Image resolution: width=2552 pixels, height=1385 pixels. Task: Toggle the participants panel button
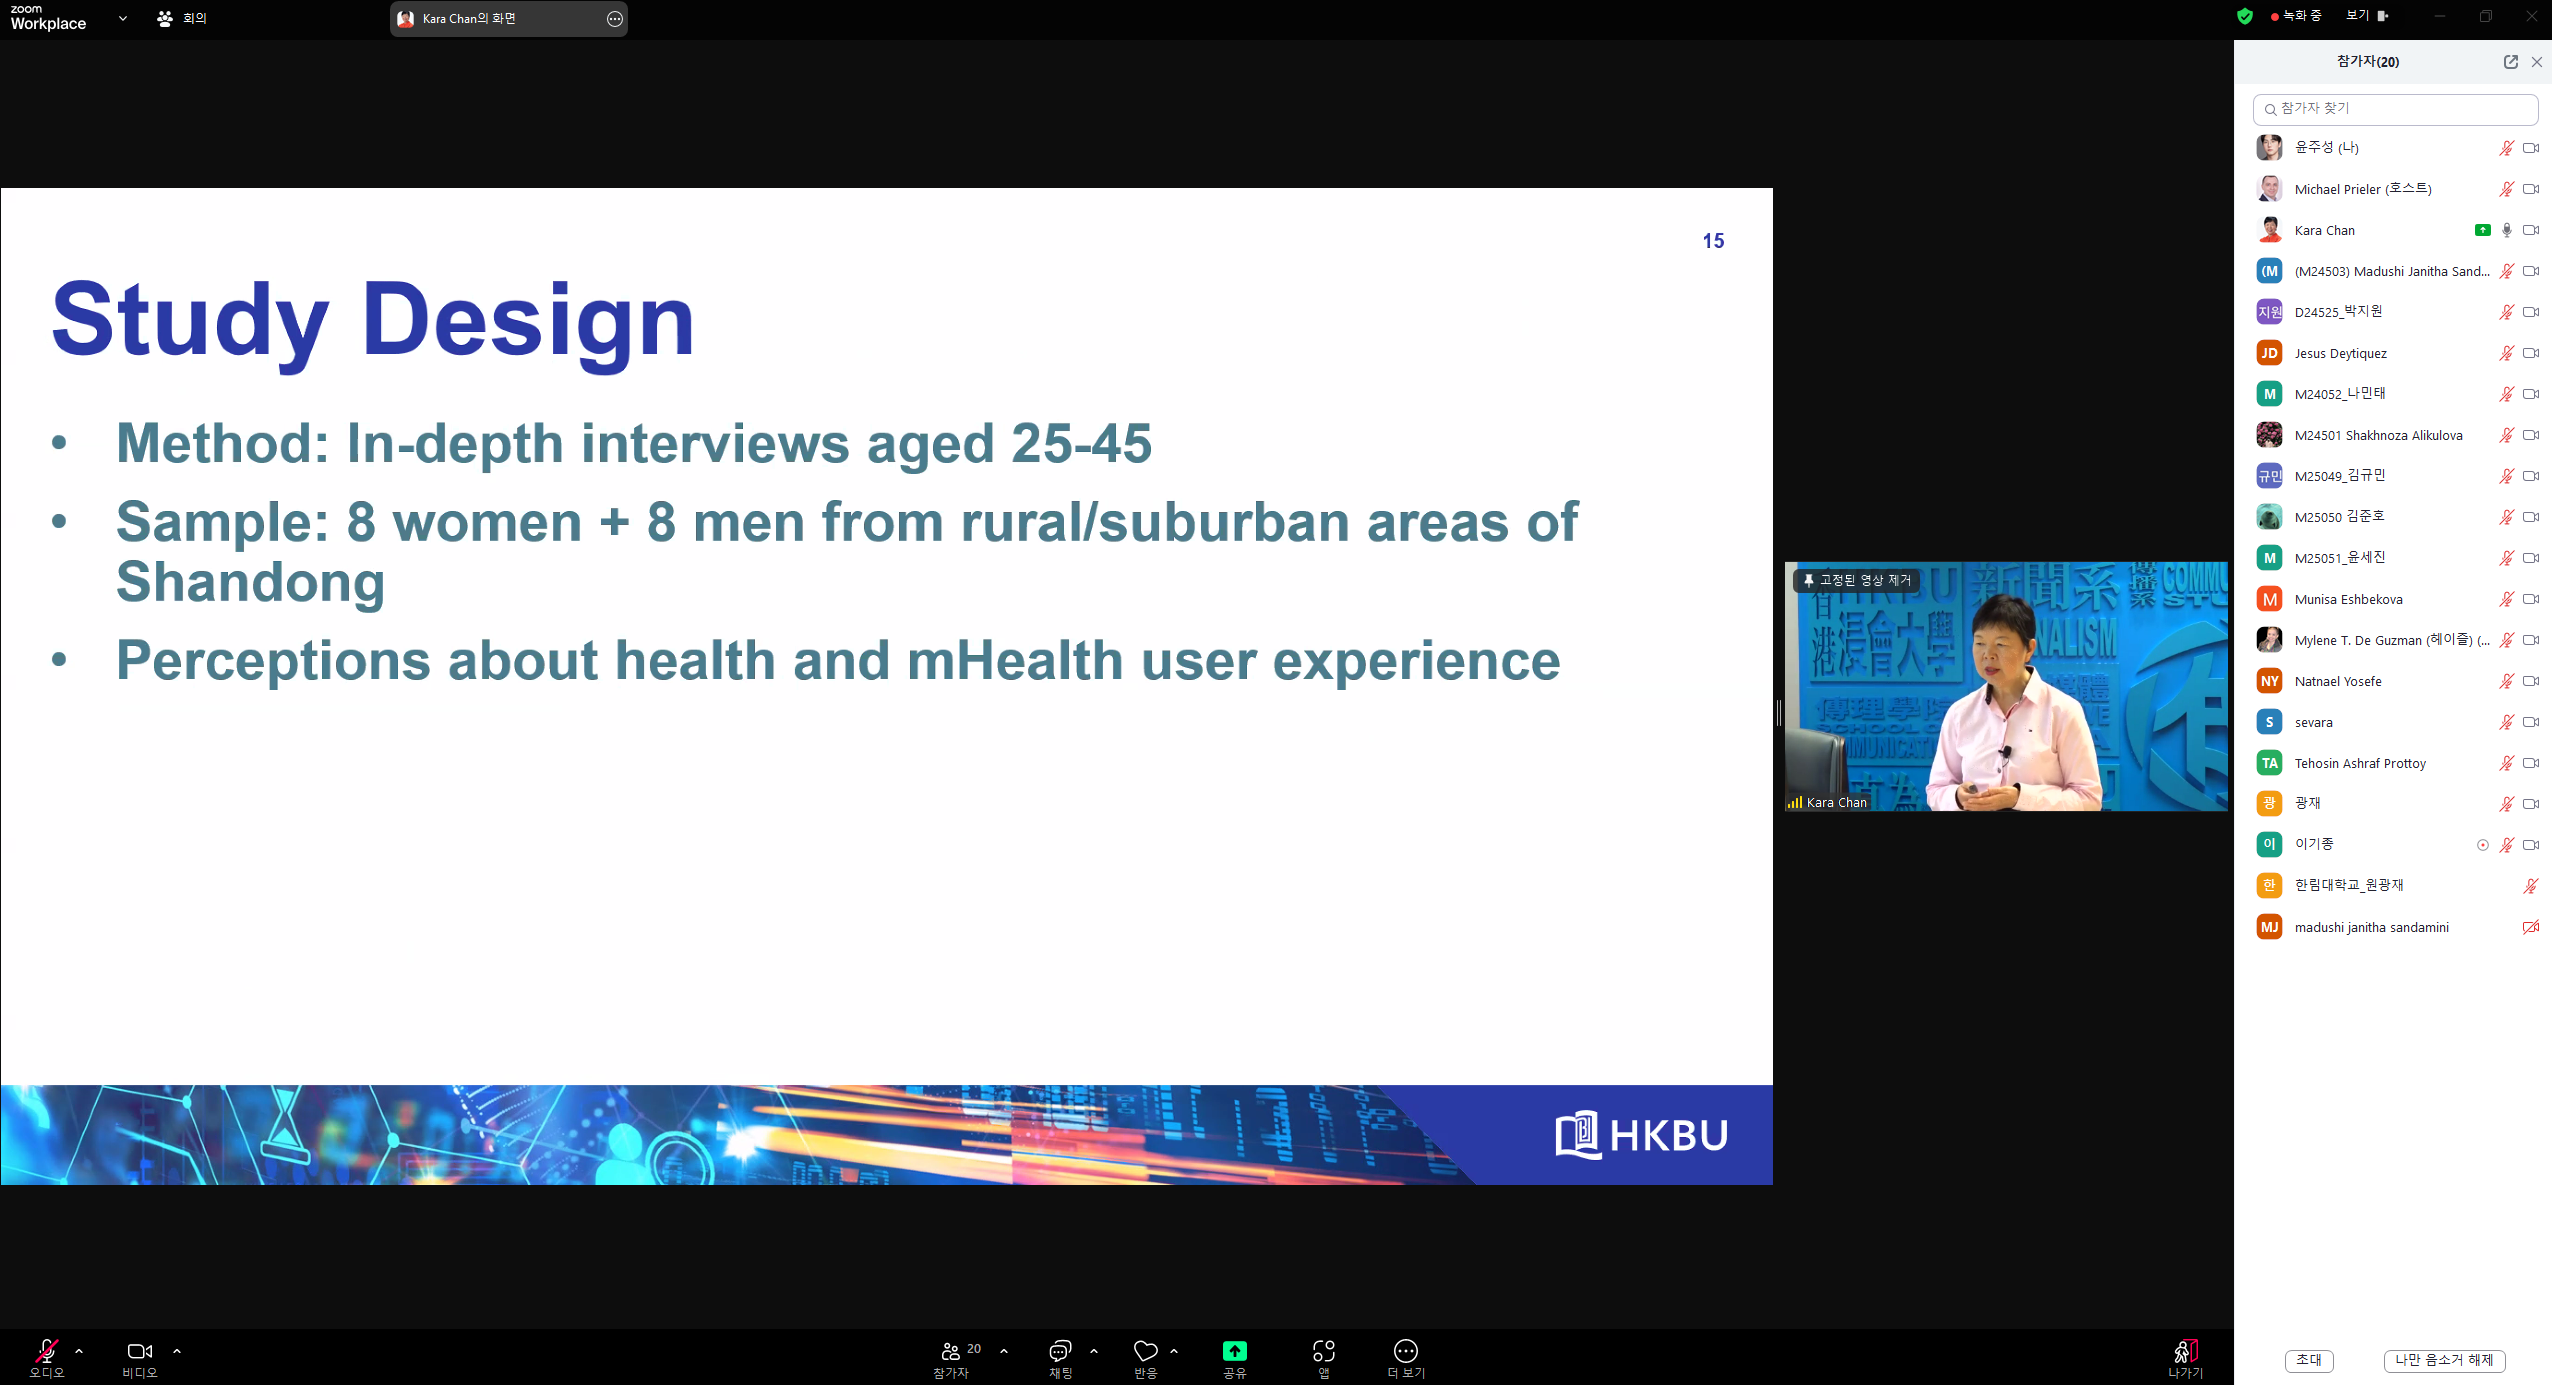click(951, 1352)
